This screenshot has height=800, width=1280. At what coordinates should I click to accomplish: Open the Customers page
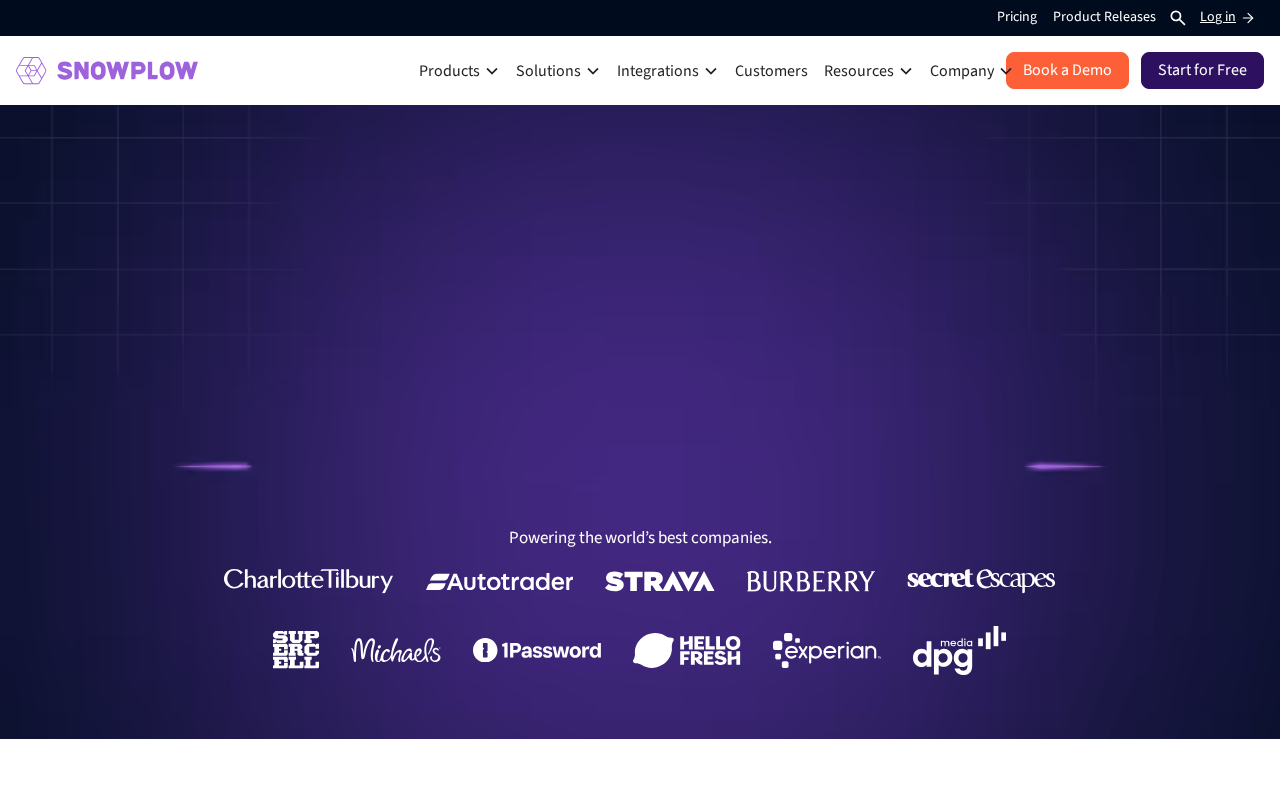771,71
